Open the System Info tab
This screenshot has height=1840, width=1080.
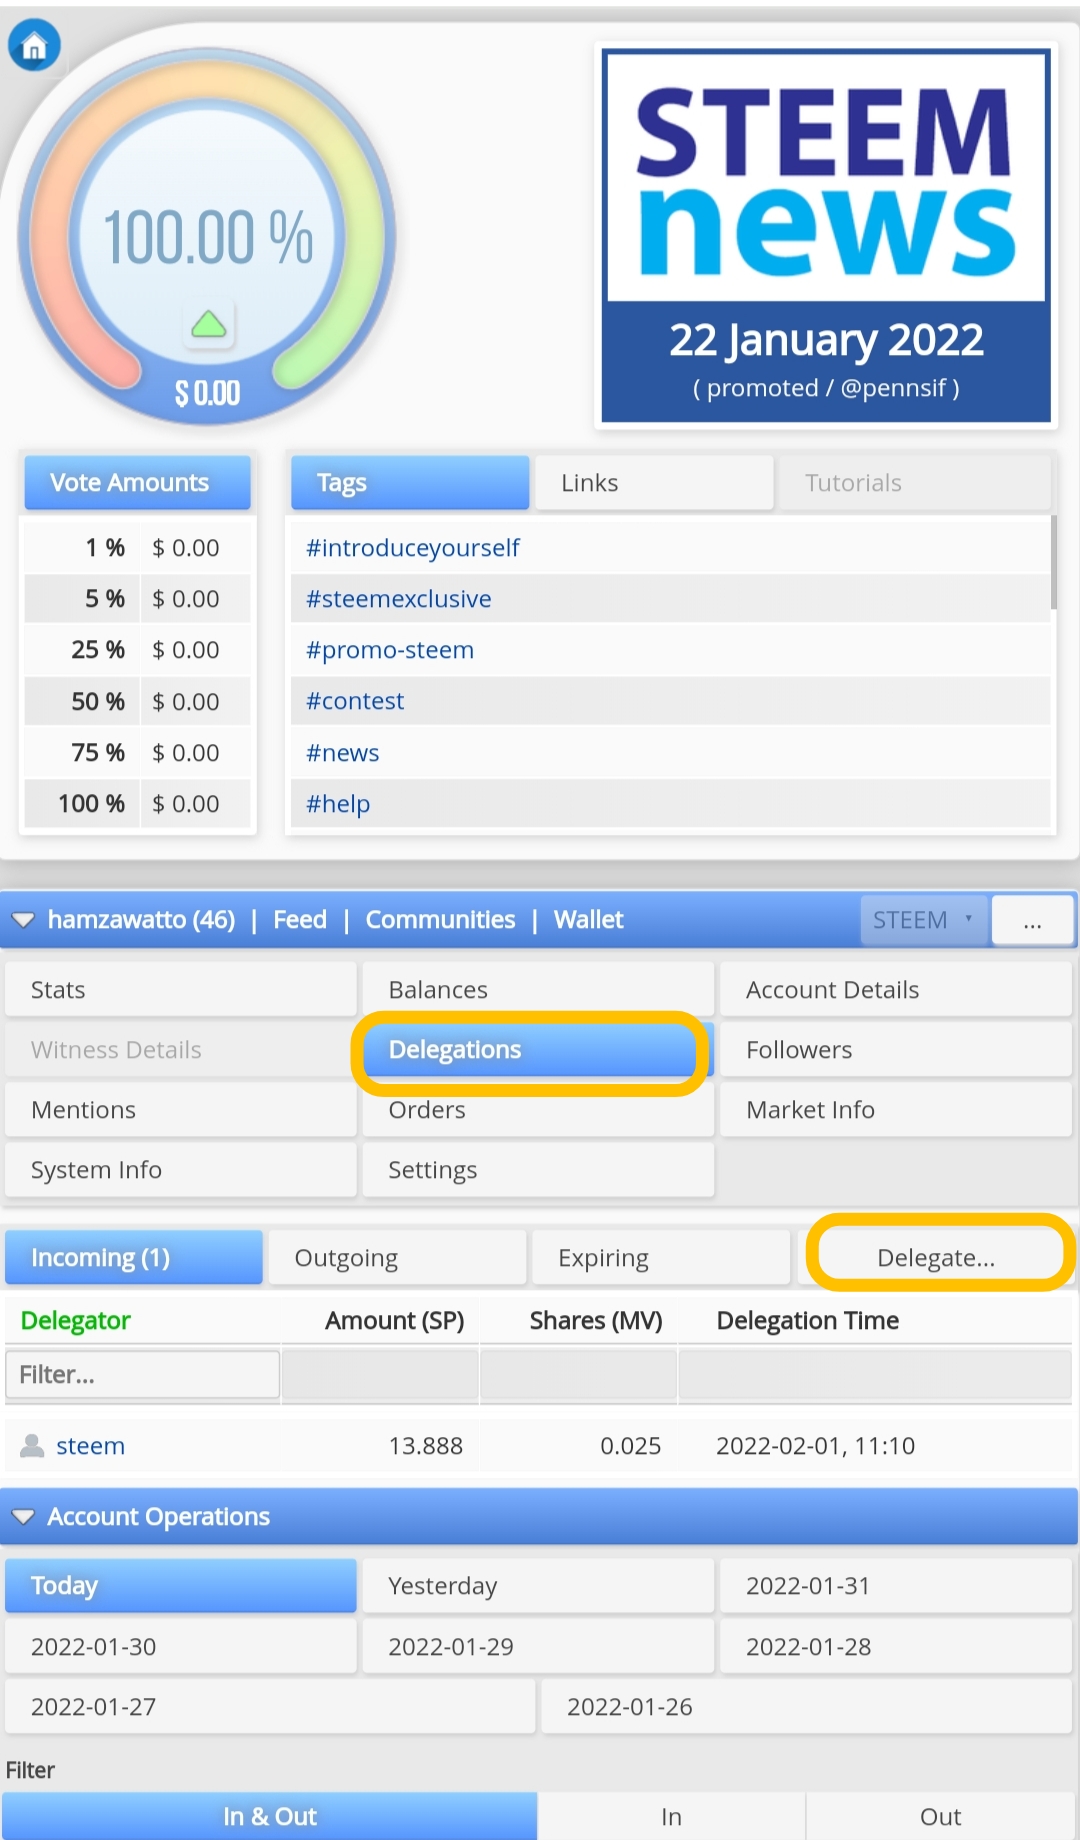coord(181,1170)
